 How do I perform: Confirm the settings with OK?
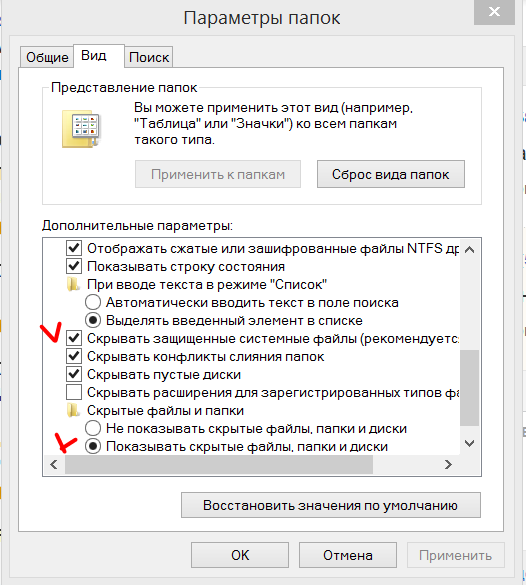click(x=240, y=555)
